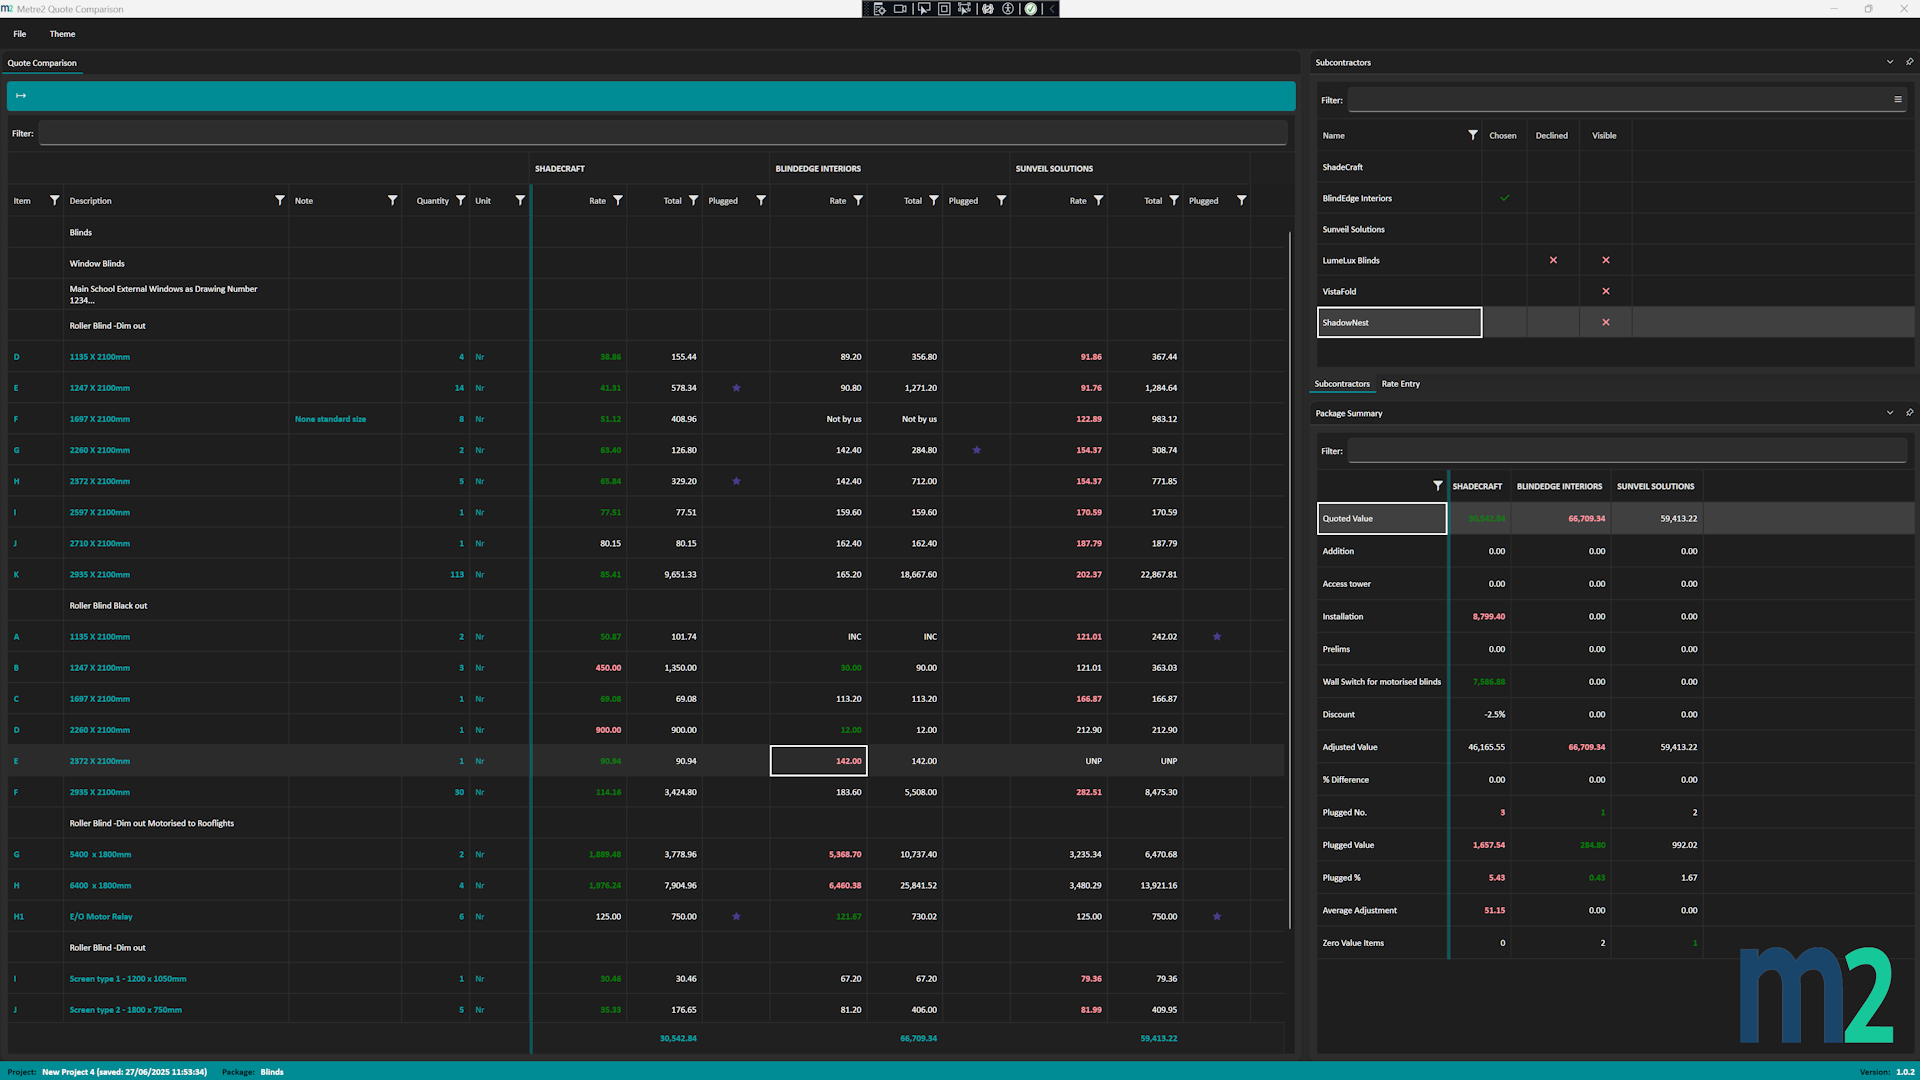Expand the Subcontractors panel dropdown chevron
1920x1080 pixels.
(x=1889, y=62)
